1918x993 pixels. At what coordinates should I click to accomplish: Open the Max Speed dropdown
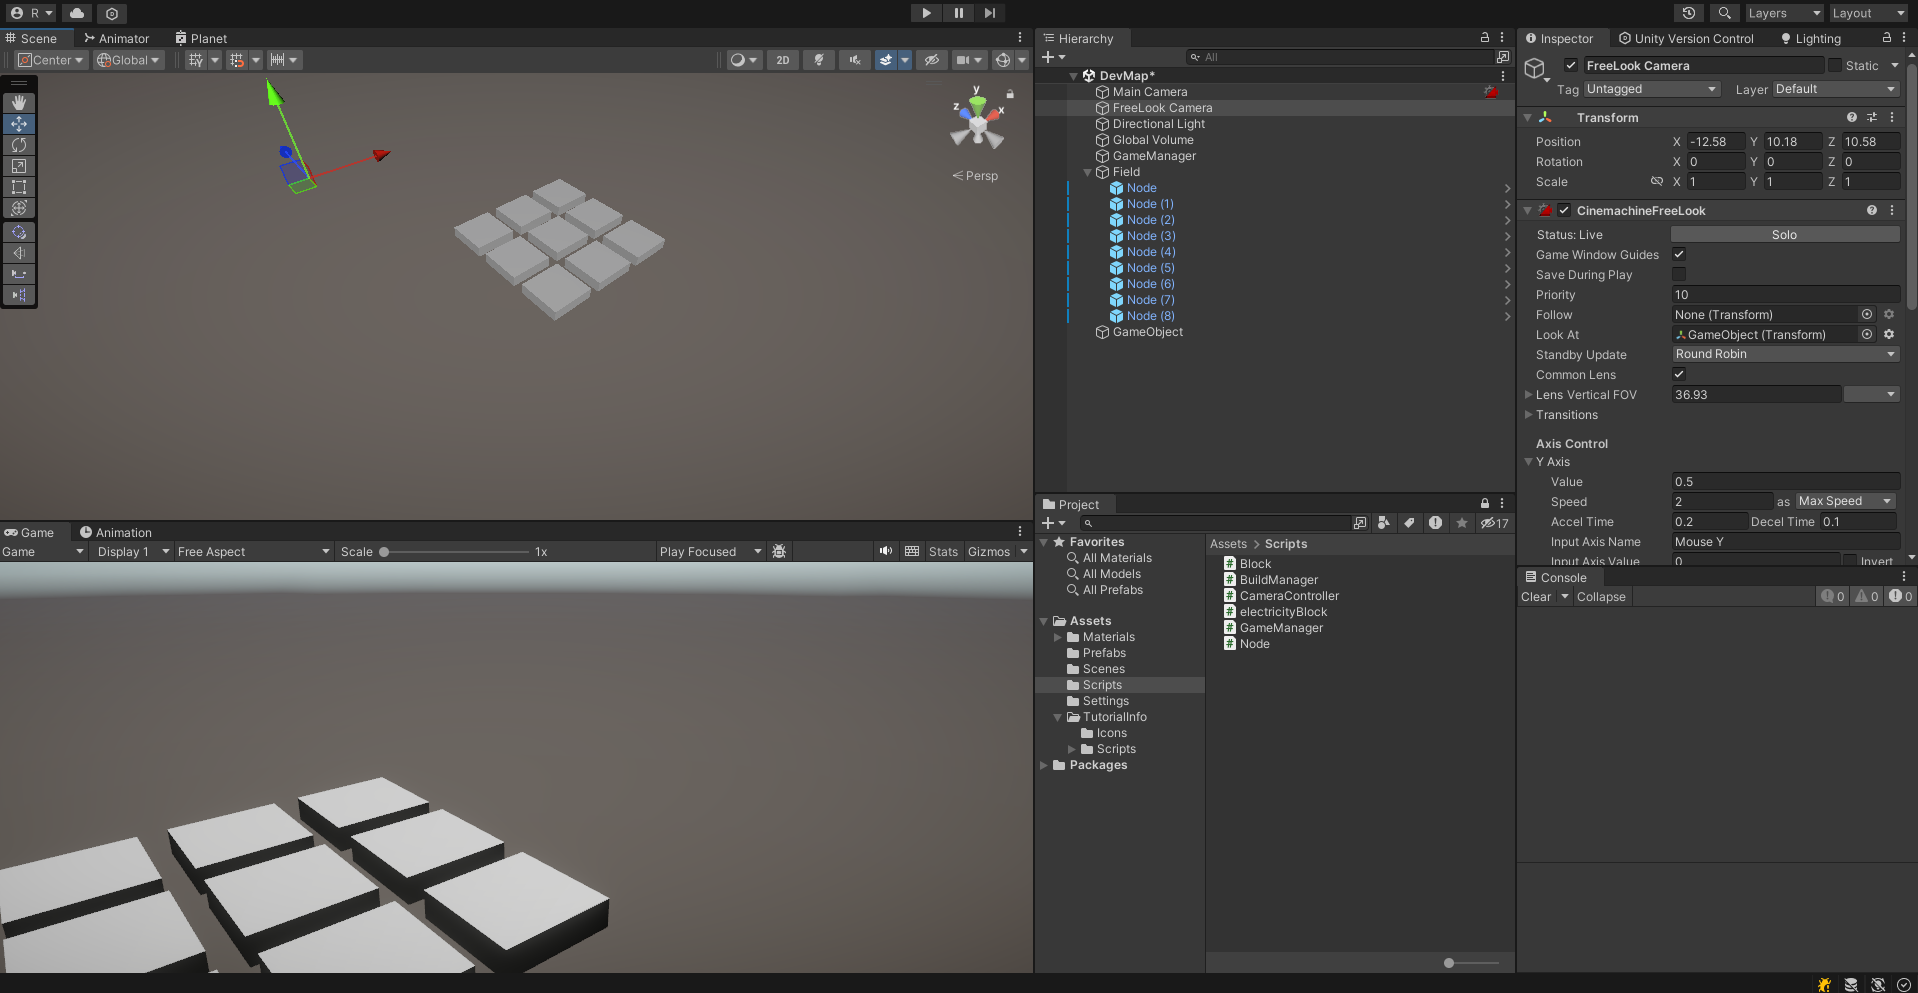coord(1846,501)
